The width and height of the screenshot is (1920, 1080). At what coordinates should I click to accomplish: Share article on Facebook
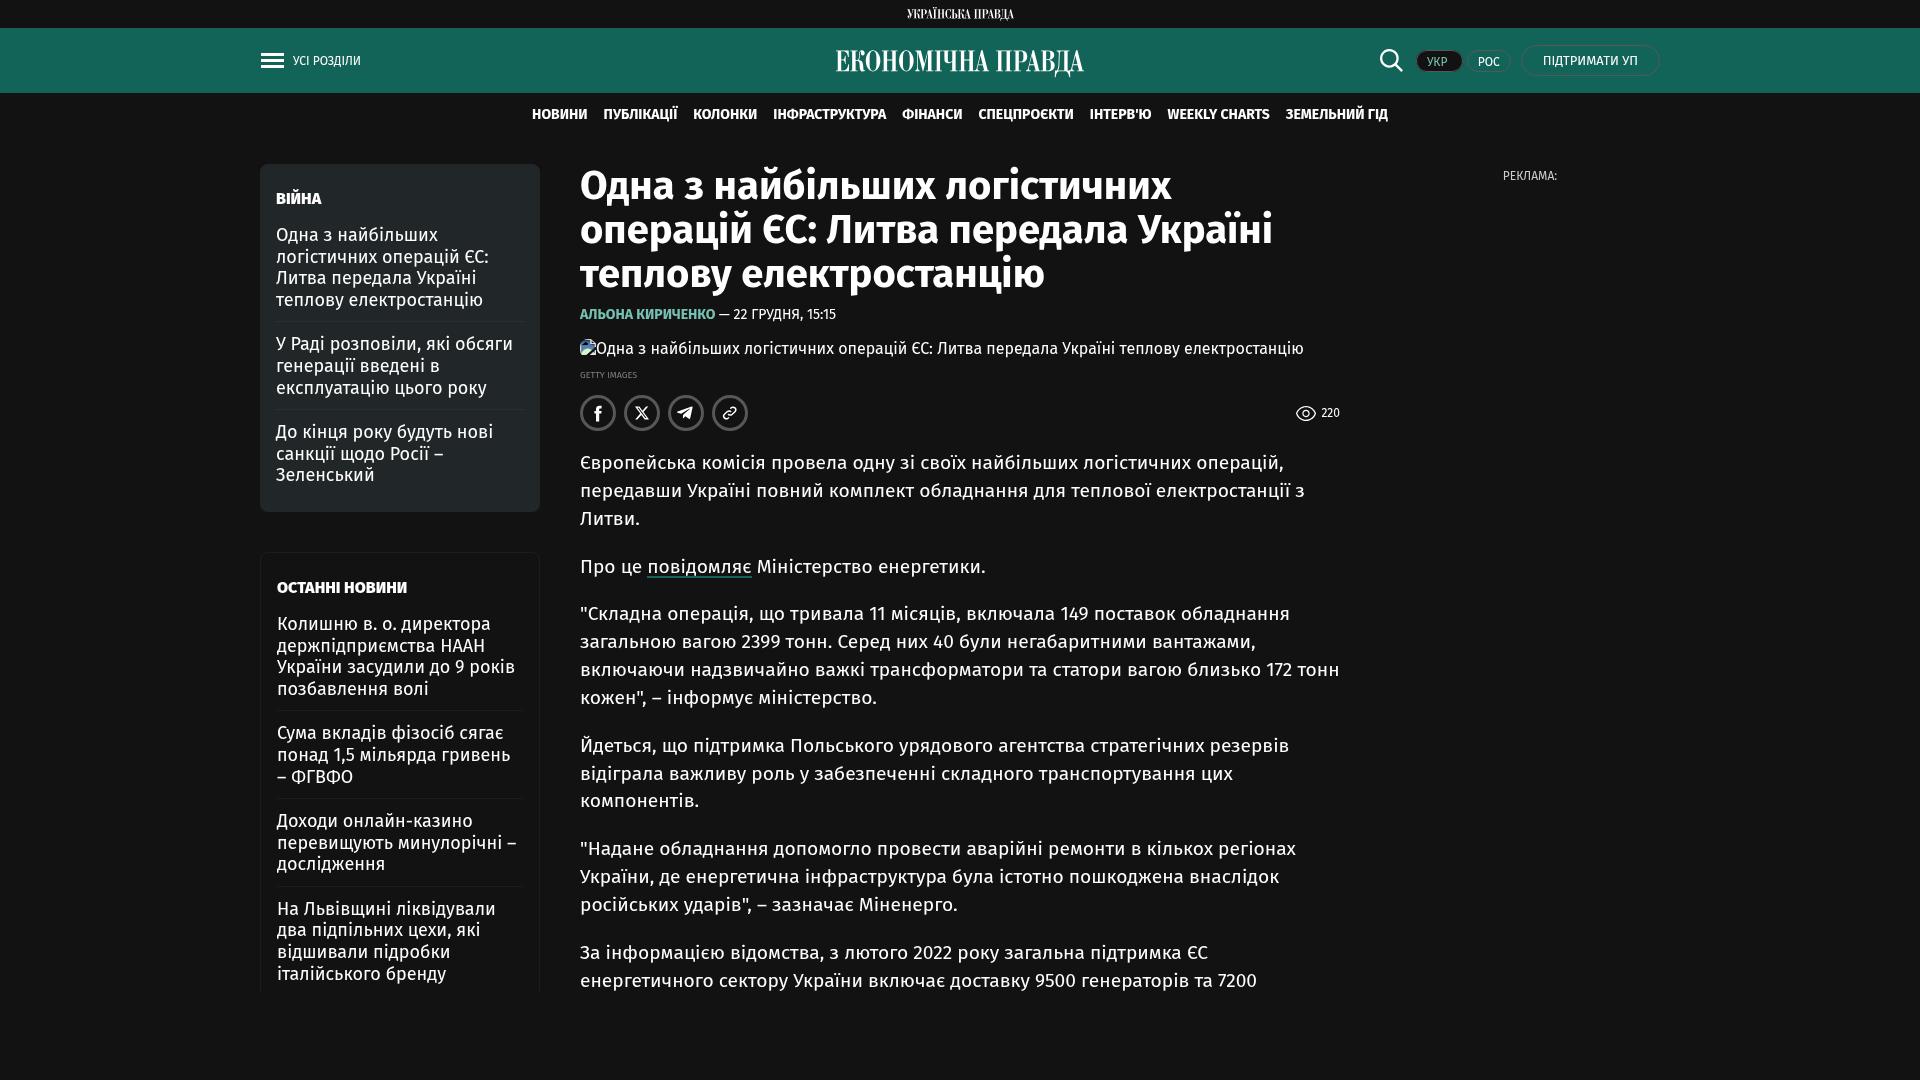pyautogui.click(x=598, y=413)
